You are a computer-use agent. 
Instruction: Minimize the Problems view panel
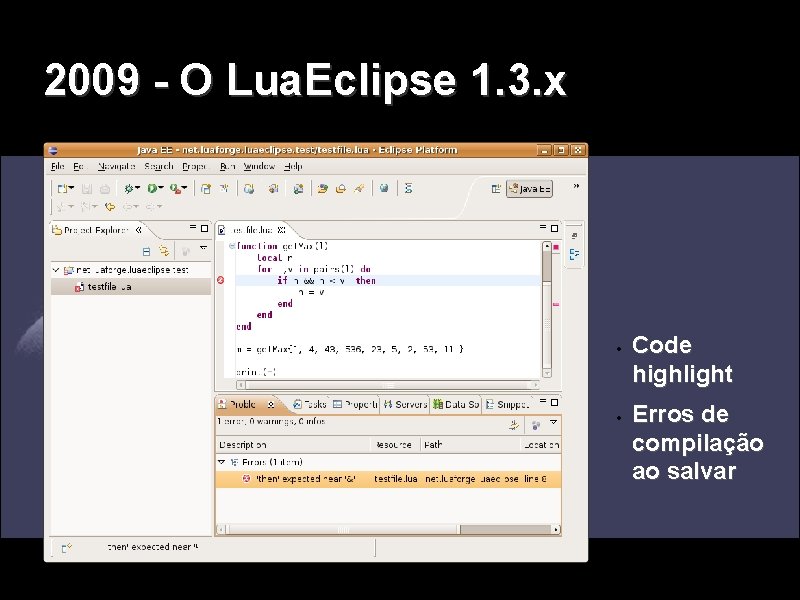pyautogui.click(x=541, y=399)
